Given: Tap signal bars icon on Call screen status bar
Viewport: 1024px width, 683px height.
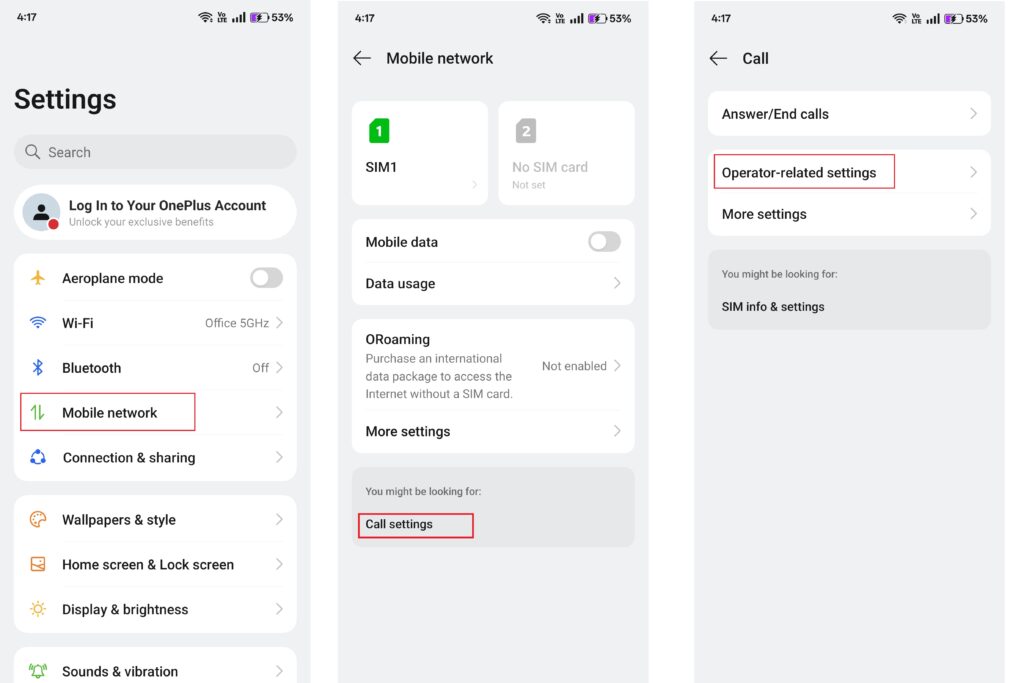Looking at the screenshot, I should pyautogui.click(x=933, y=18).
